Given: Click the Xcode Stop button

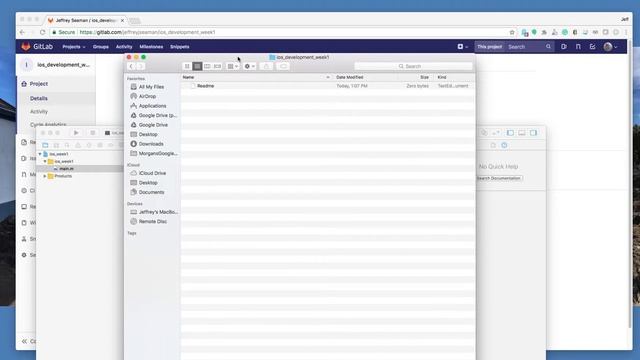Looking at the screenshot, I should coord(93,133).
